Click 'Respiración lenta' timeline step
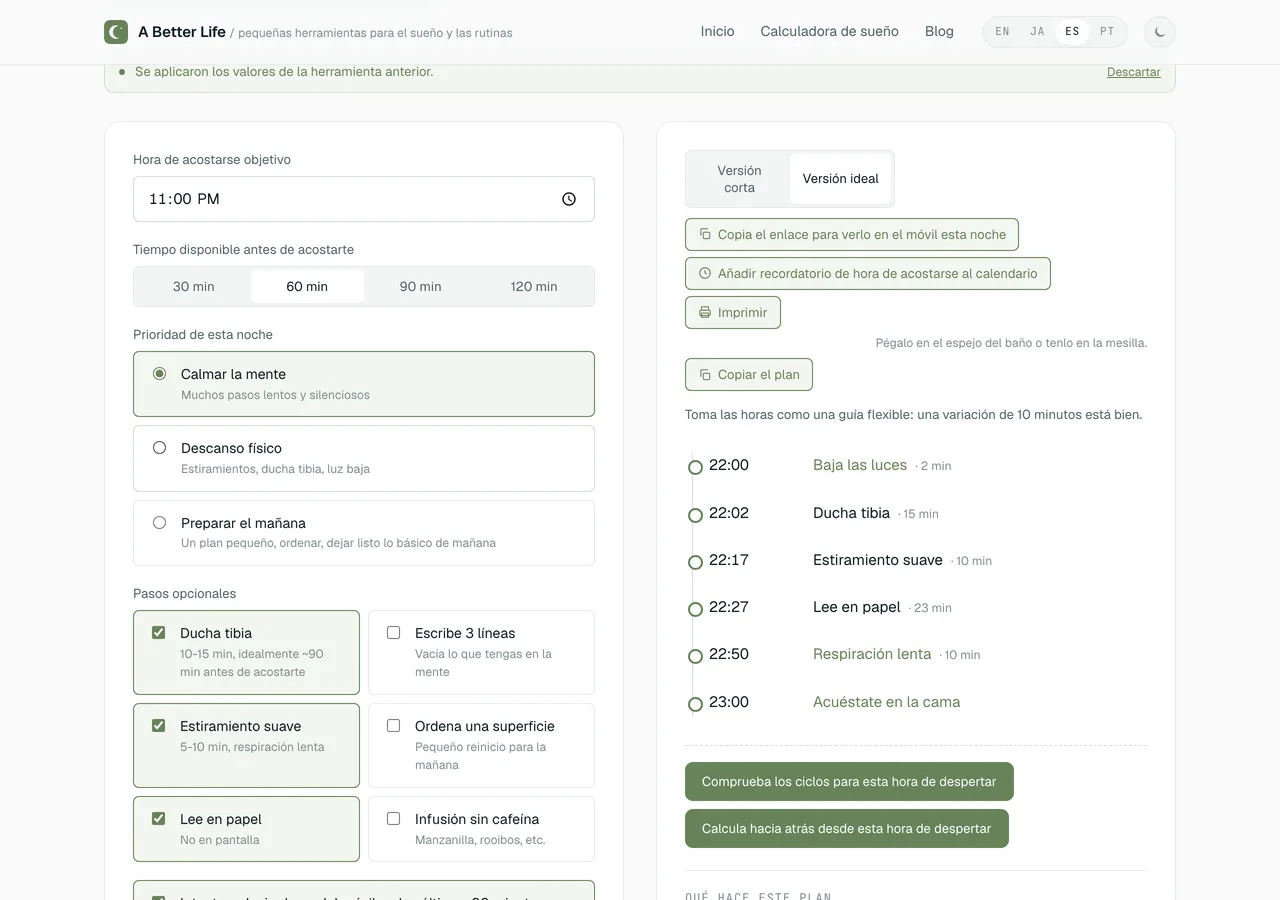 tap(872, 654)
